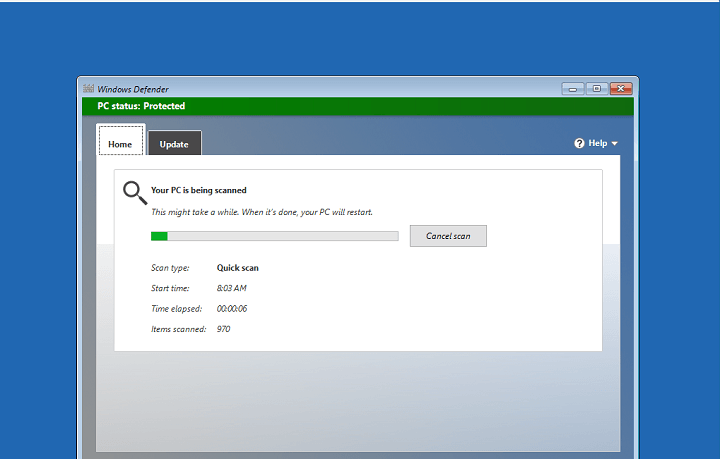720x459 pixels.
Task: Click the 'Windows Defender' window title text
Action: coord(133,89)
